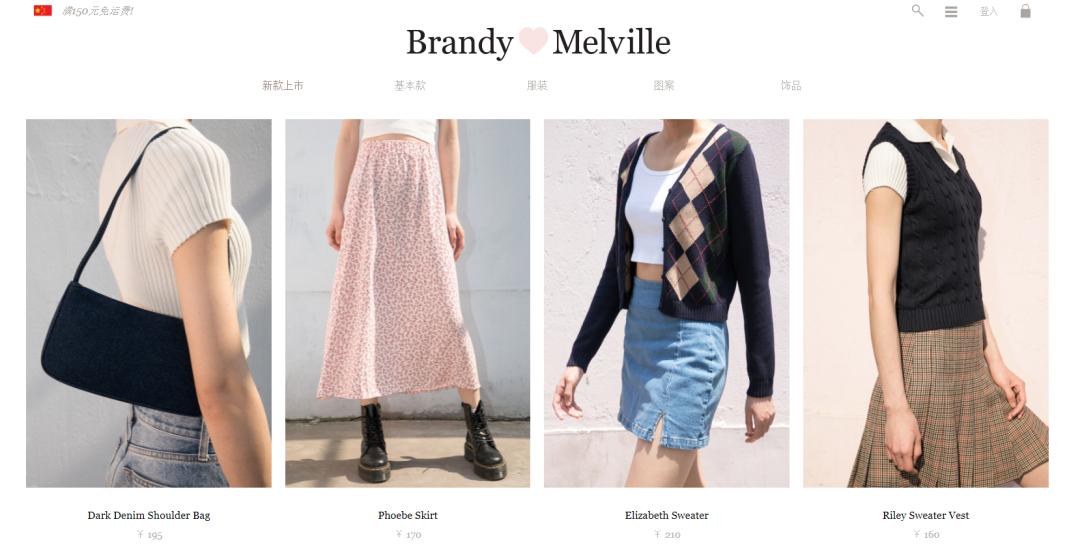
Task: Open the Riley Sweater Vest title link
Action: pos(926,515)
